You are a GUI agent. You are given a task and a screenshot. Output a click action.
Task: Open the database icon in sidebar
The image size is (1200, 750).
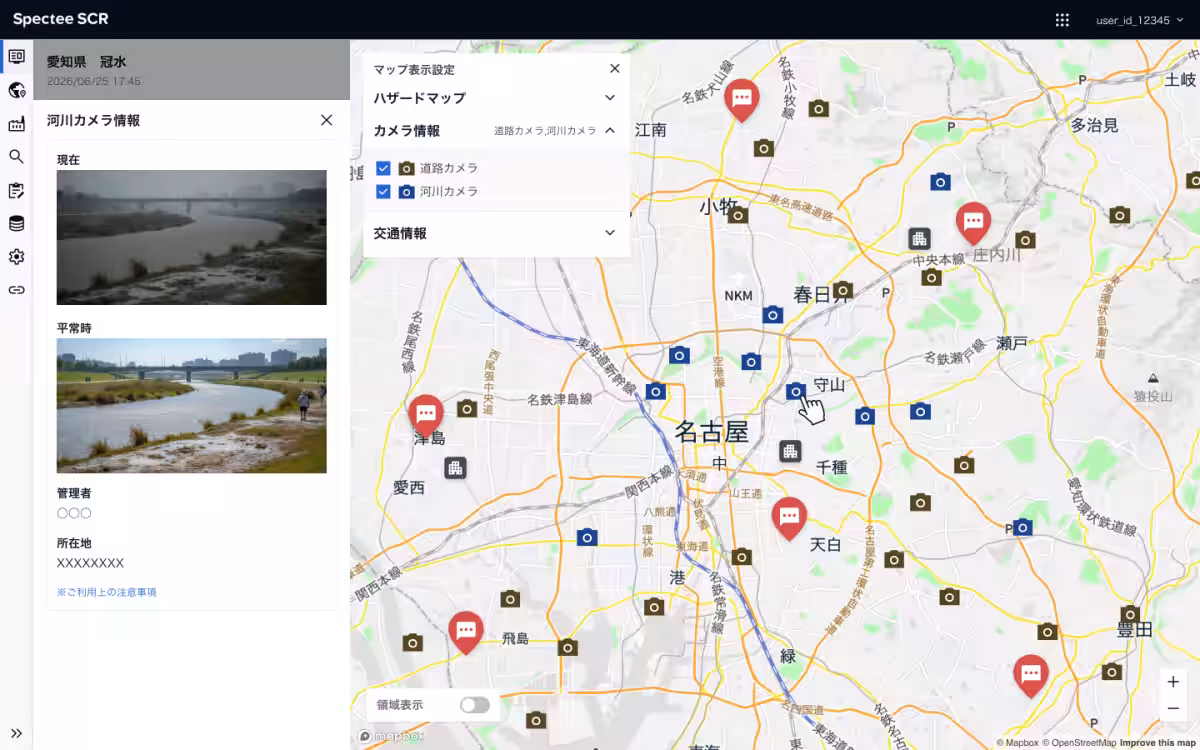(16, 223)
